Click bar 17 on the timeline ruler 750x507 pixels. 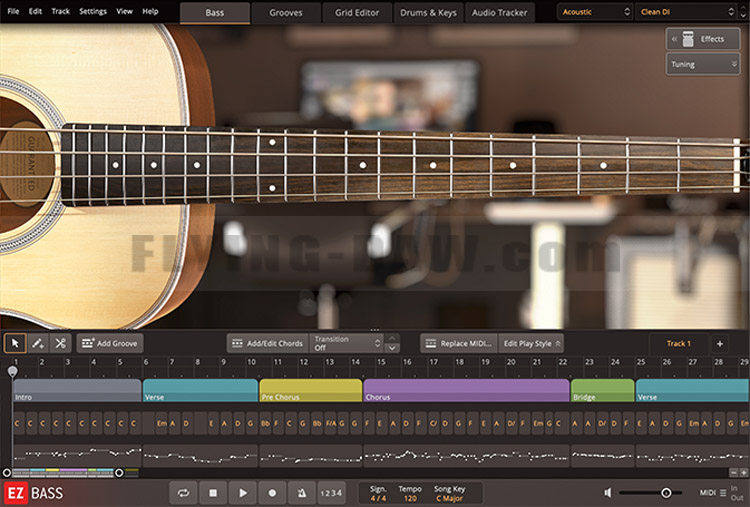(x=433, y=362)
